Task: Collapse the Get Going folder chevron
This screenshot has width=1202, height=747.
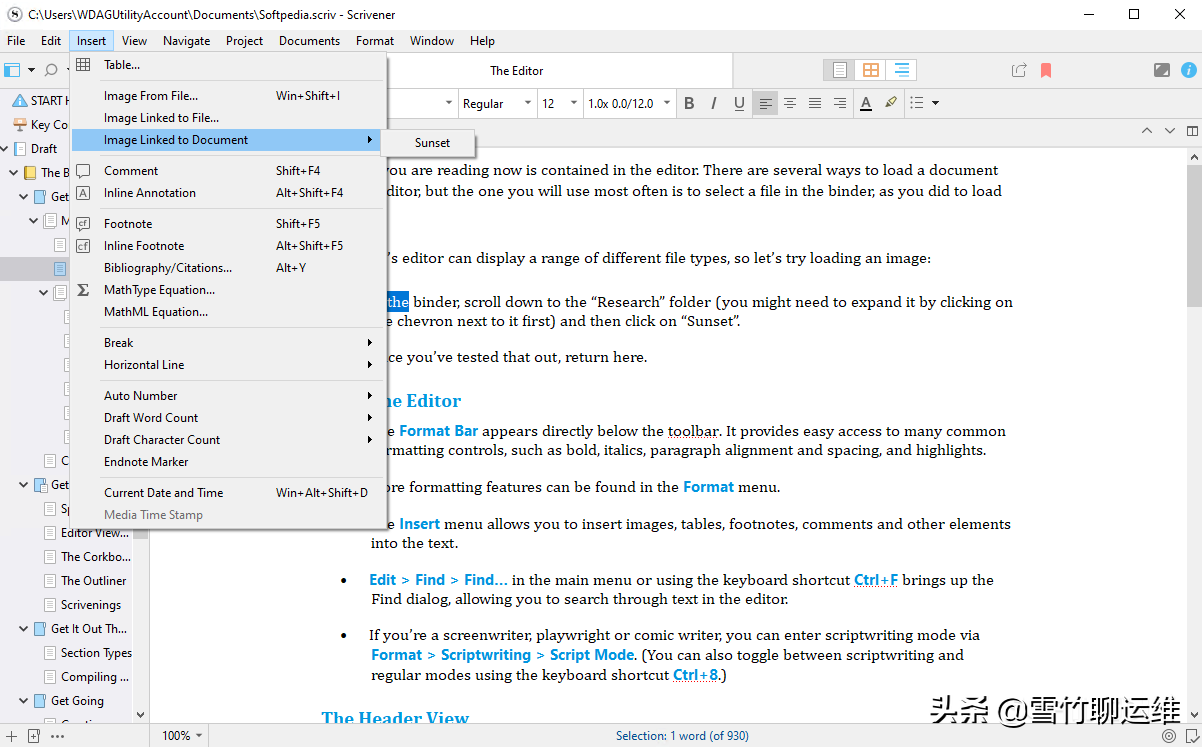Action: click(x=24, y=701)
